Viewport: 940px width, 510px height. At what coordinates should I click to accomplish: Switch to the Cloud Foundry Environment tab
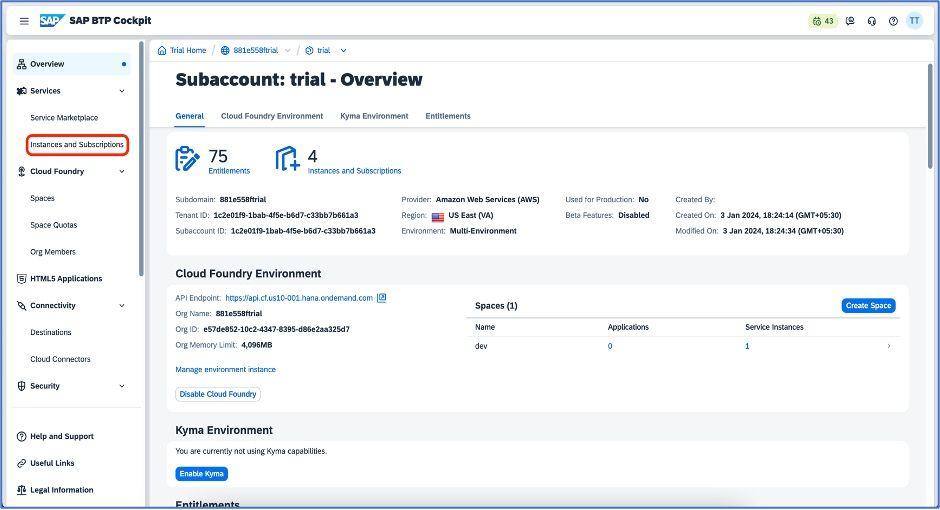pyautogui.click(x=272, y=116)
